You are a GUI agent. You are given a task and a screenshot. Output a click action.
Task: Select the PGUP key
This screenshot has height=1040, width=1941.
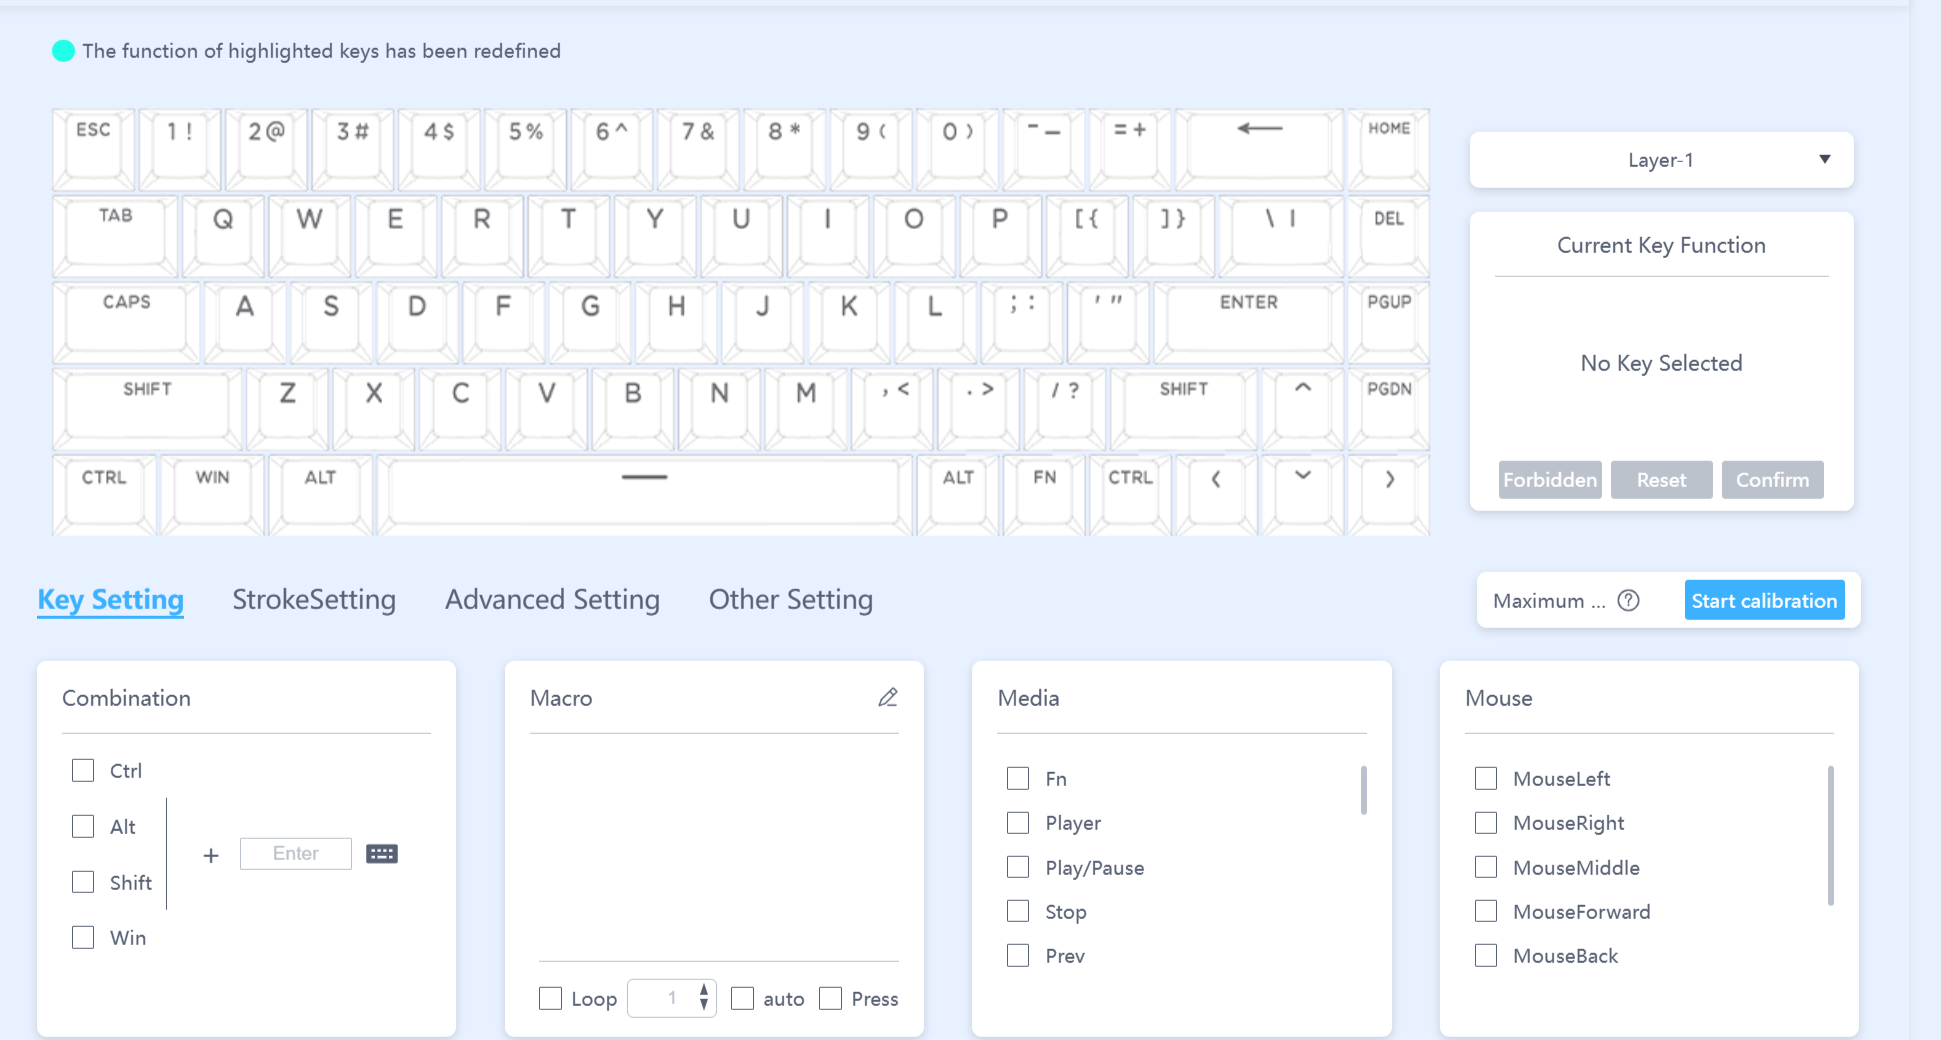pos(1389,323)
